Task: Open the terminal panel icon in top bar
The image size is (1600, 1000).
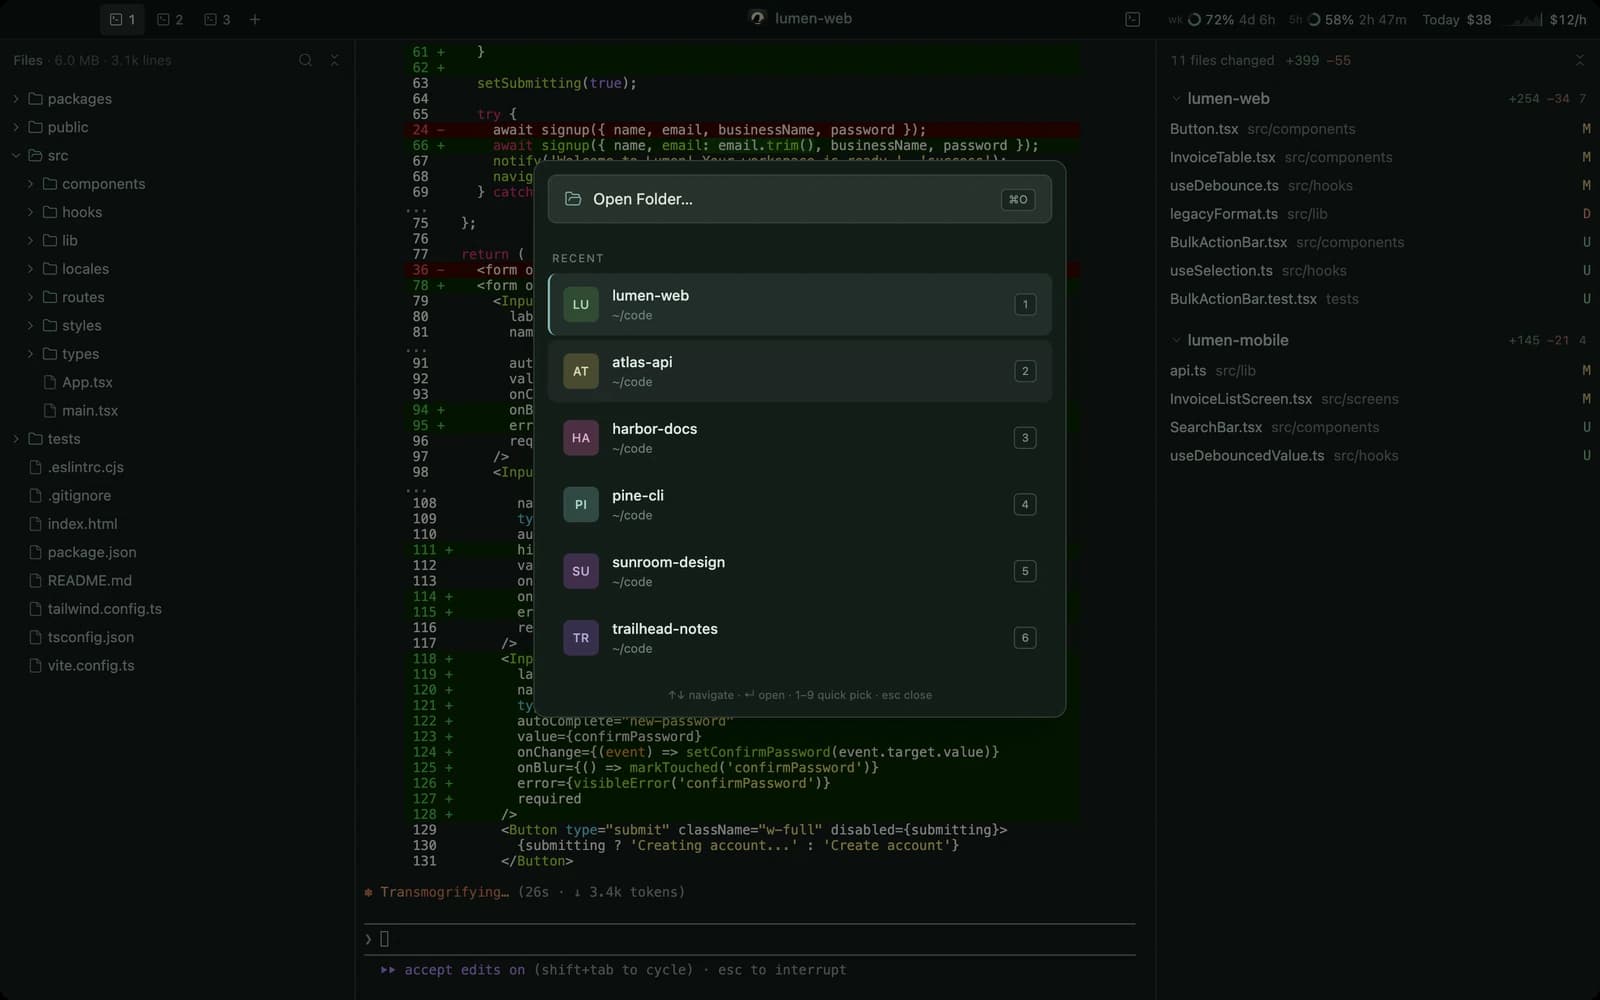Action: pyautogui.click(x=1132, y=19)
